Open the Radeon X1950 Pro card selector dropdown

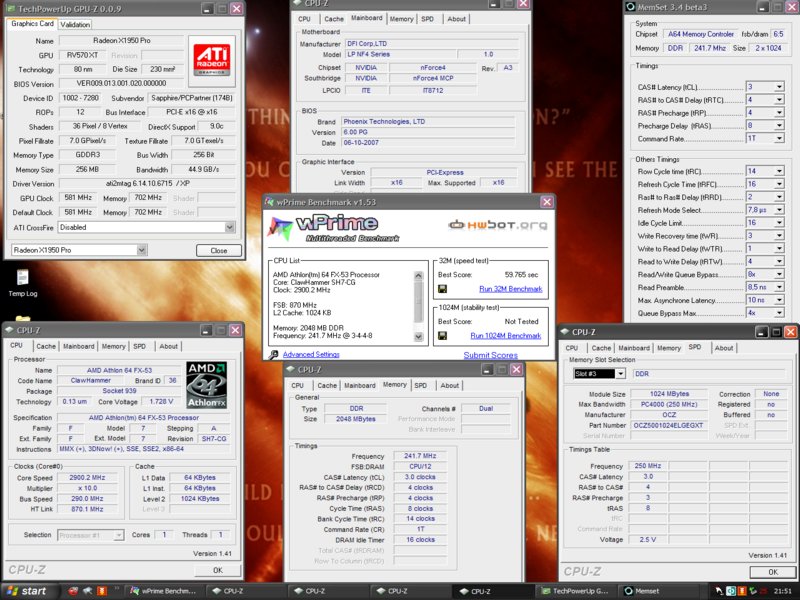142,250
